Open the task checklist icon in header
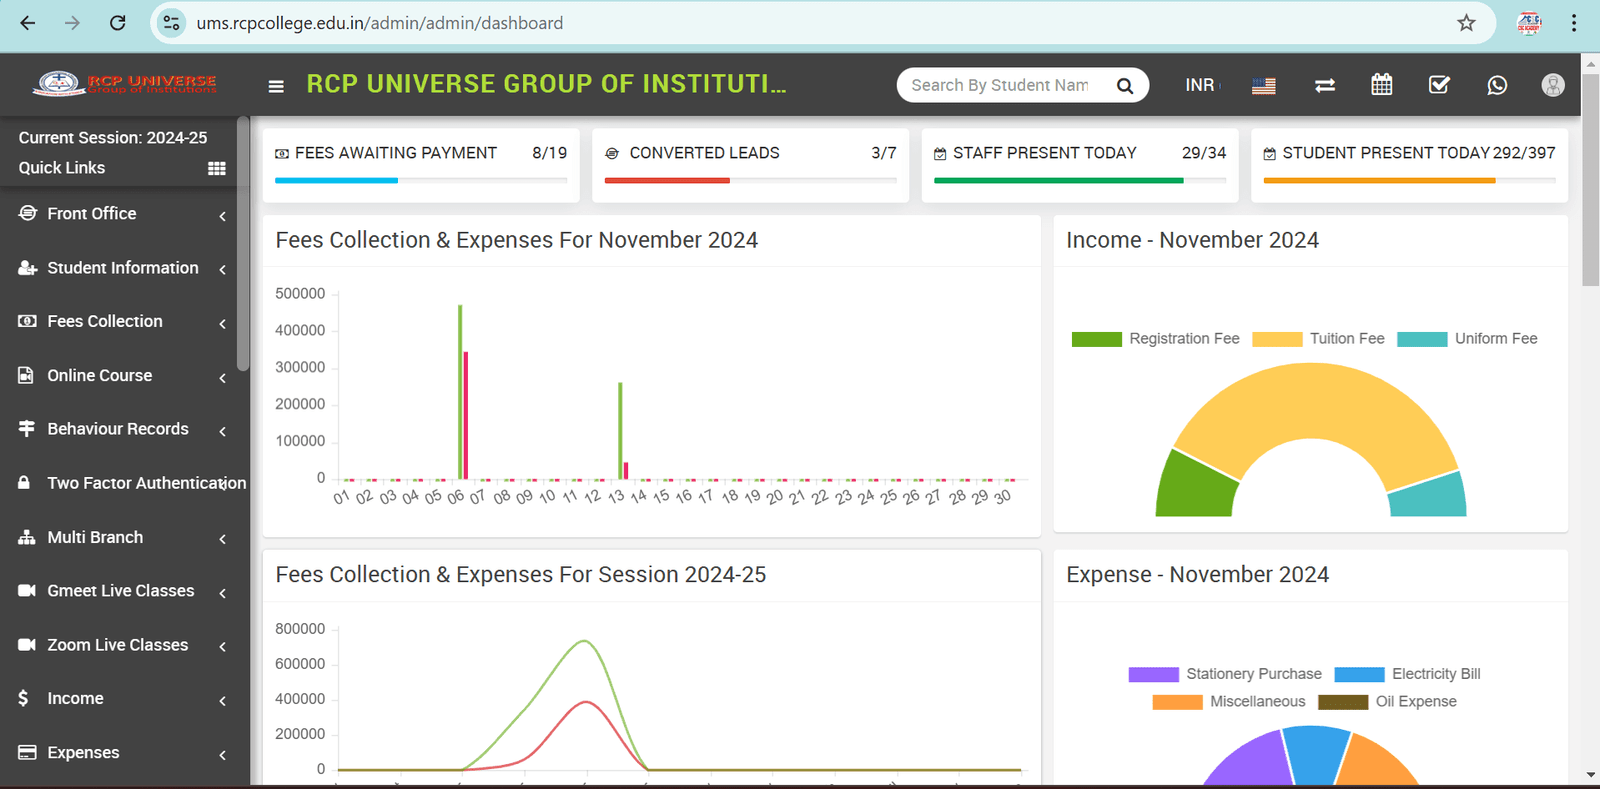The width and height of the screenshot is (1600, 789). pyautogui.click(x=1439, y=85)
